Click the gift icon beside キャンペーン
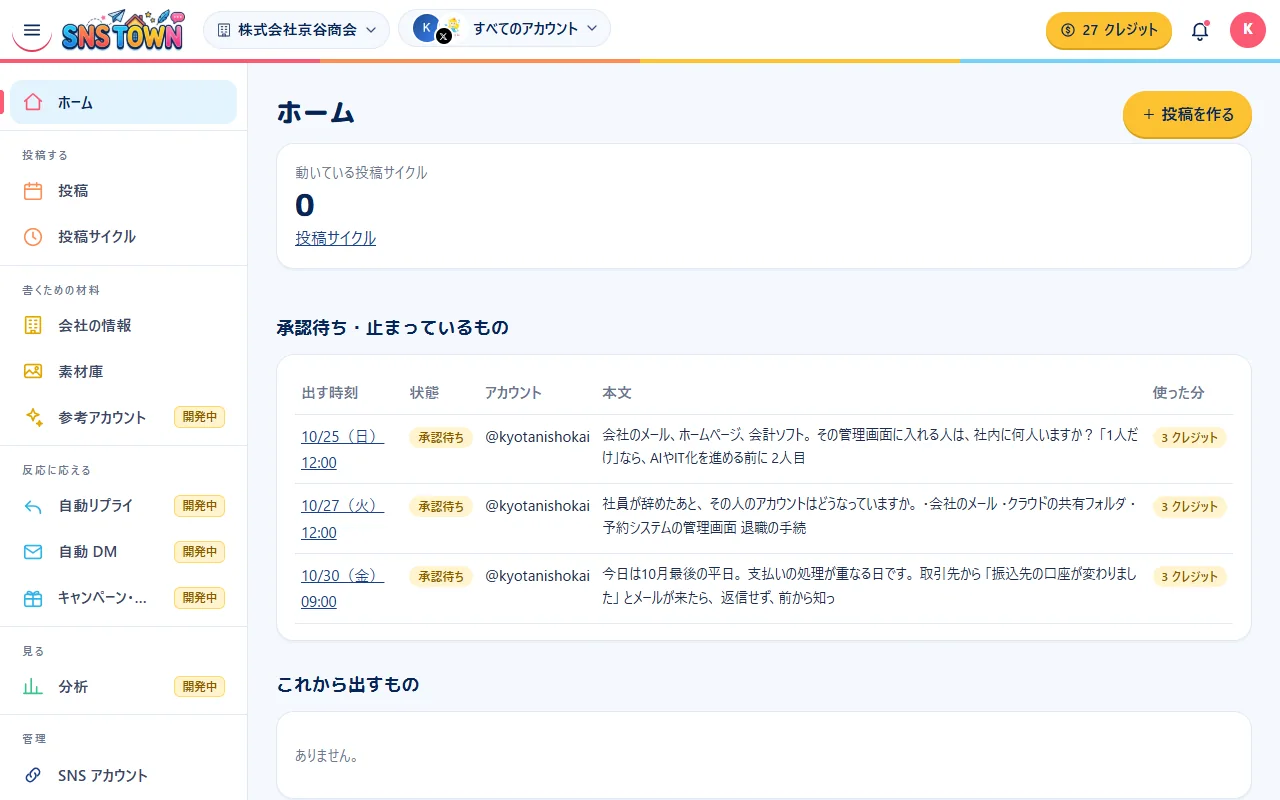 (33, 598)
